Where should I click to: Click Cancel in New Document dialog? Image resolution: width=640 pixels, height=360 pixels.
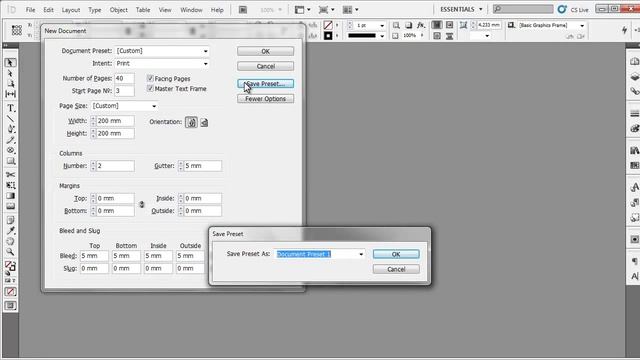pos(265,66)
